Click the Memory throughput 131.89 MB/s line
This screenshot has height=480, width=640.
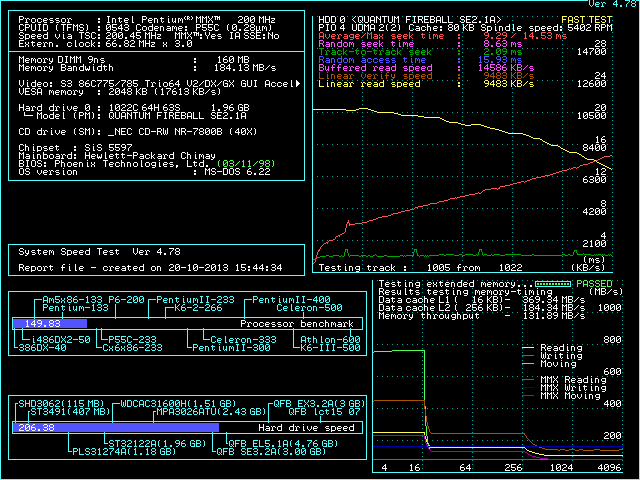click(x=482, y=316)
